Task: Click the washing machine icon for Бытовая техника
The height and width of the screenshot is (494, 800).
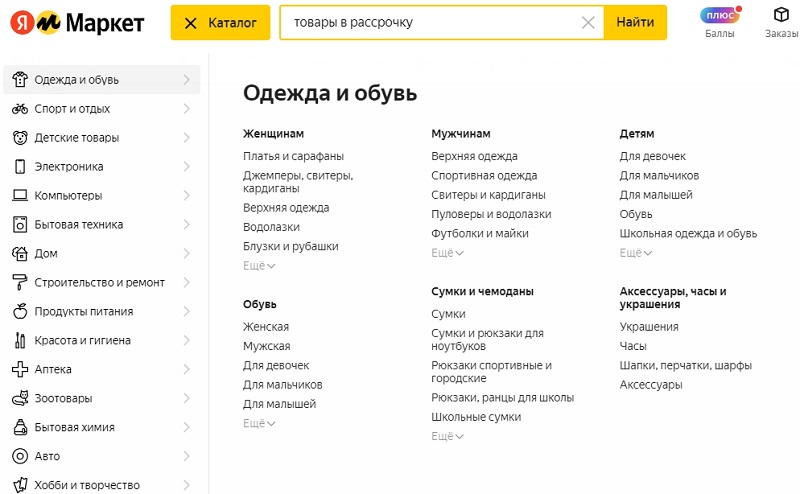Action: point(20,225)
